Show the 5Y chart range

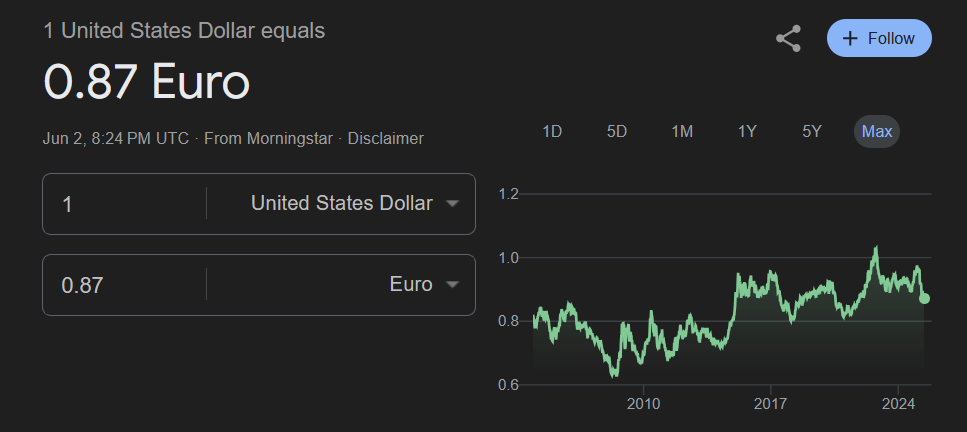pyautogui.click(x=812, y=131)
